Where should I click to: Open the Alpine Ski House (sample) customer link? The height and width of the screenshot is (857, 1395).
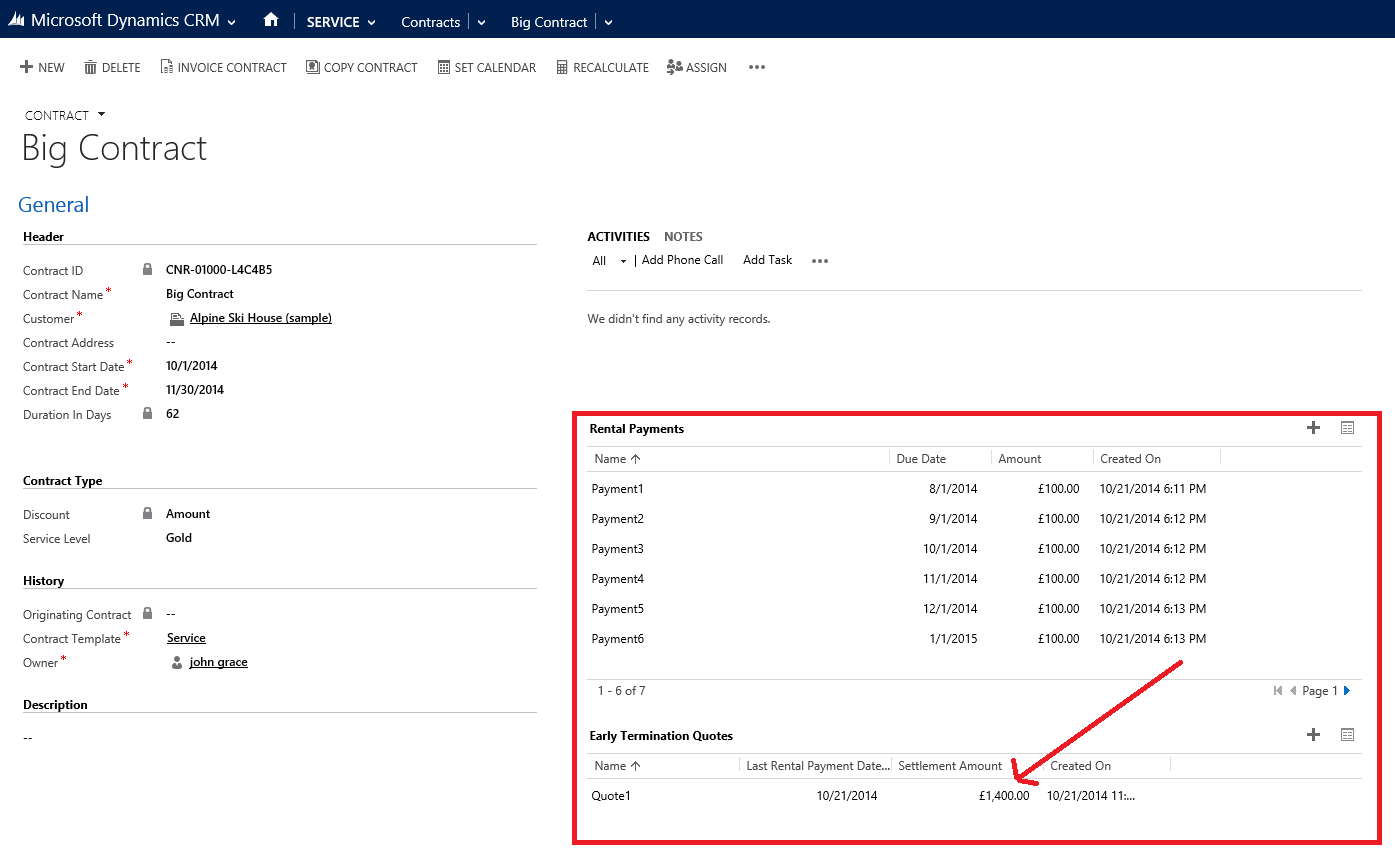[260, 318]
